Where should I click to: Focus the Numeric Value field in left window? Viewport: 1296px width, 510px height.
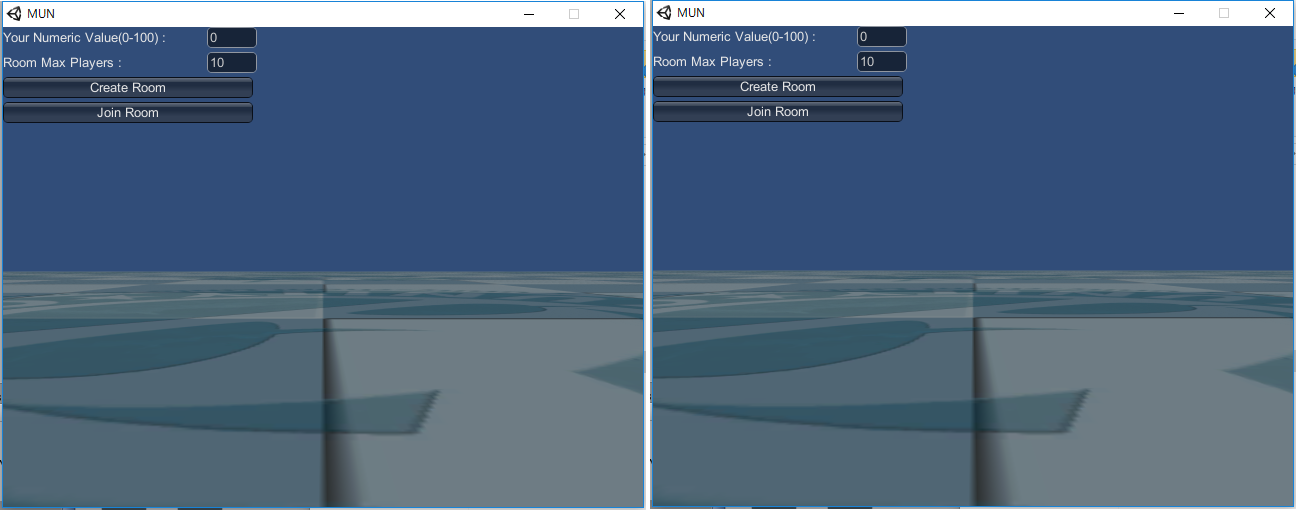coord(232,37)
